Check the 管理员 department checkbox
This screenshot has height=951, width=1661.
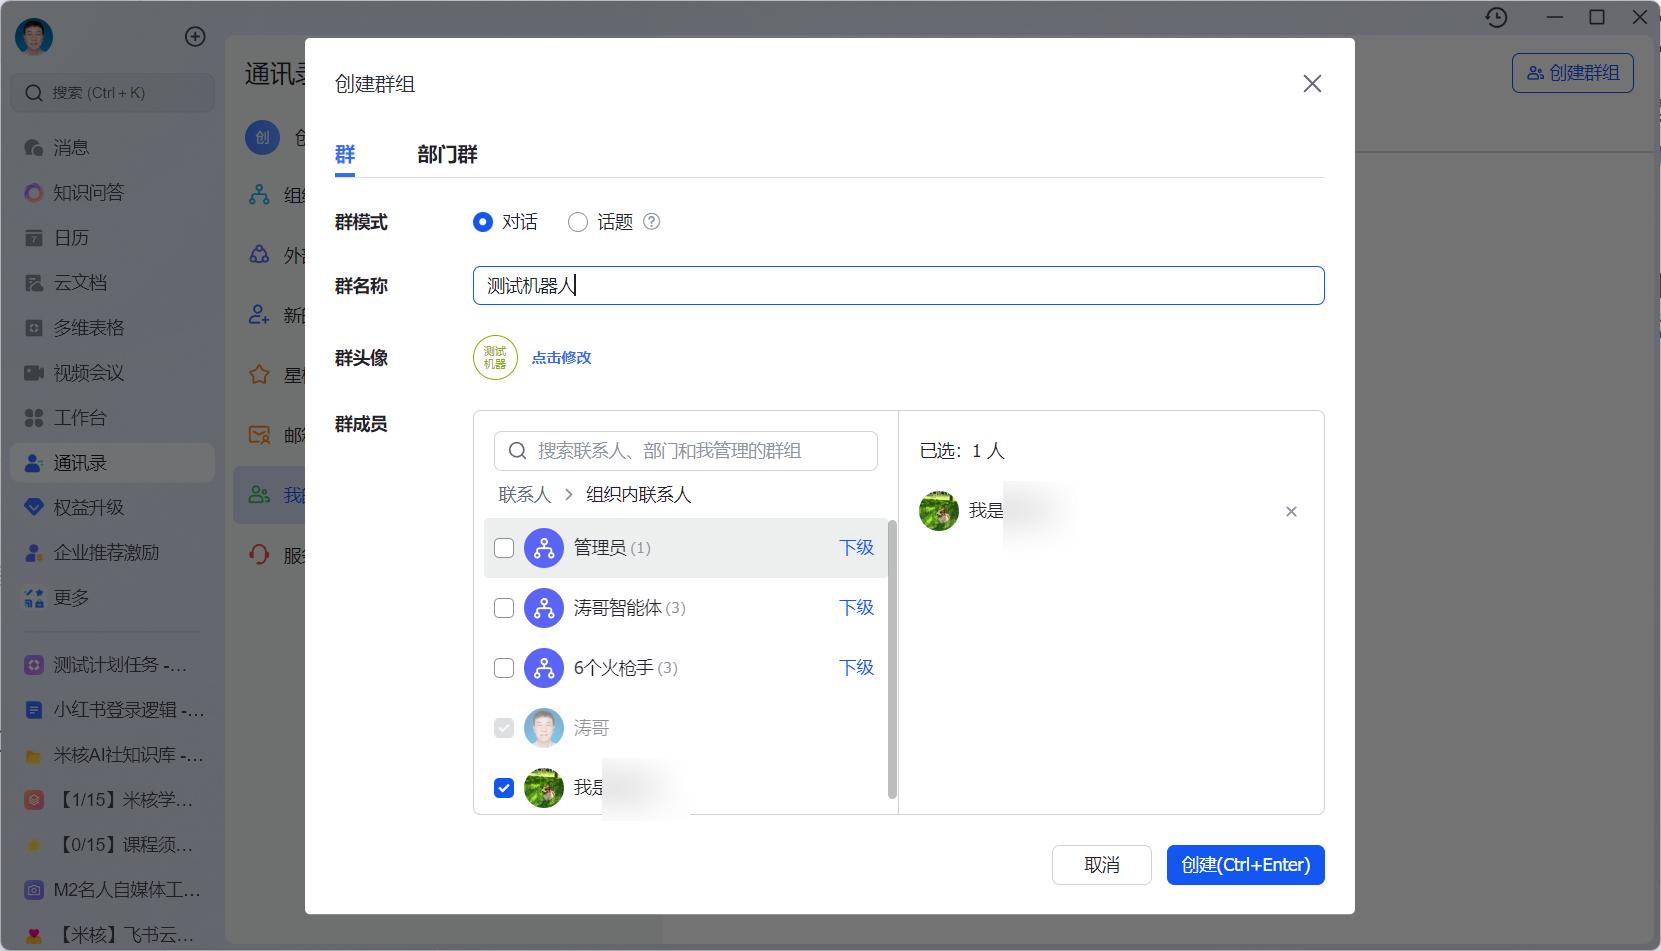tap(504, 548)
